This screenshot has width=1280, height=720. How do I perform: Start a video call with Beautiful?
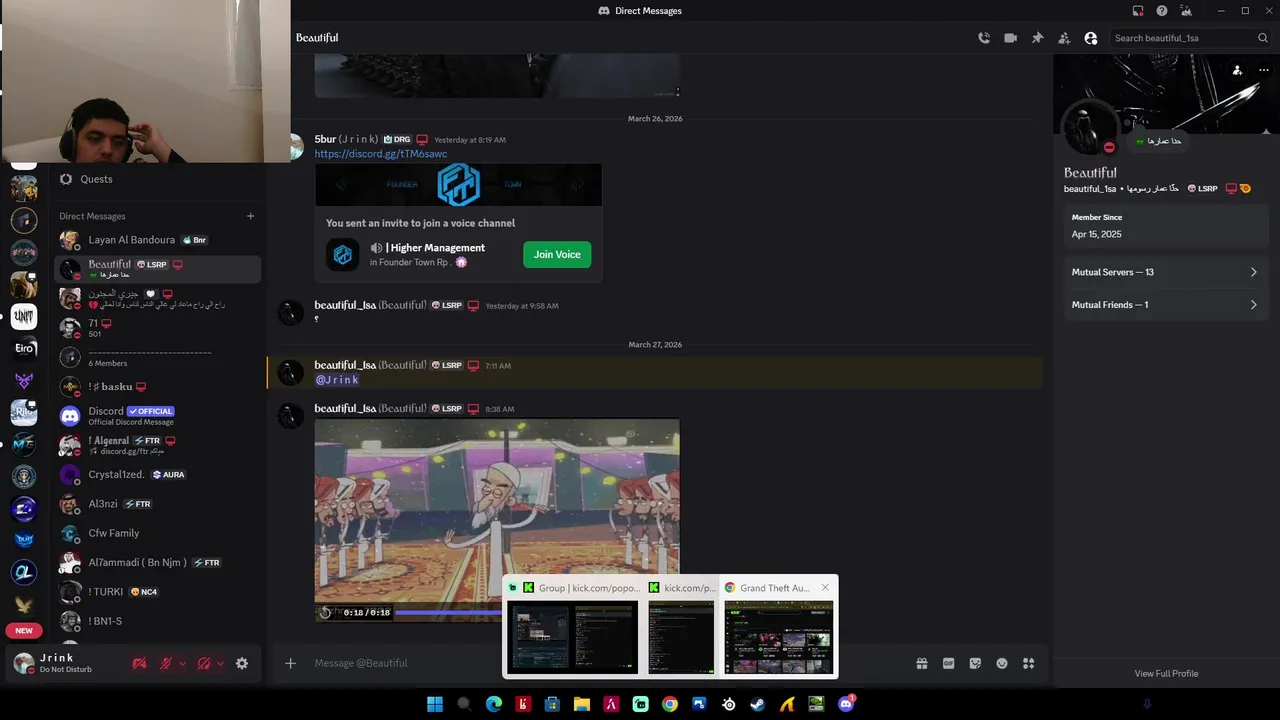1010,38
